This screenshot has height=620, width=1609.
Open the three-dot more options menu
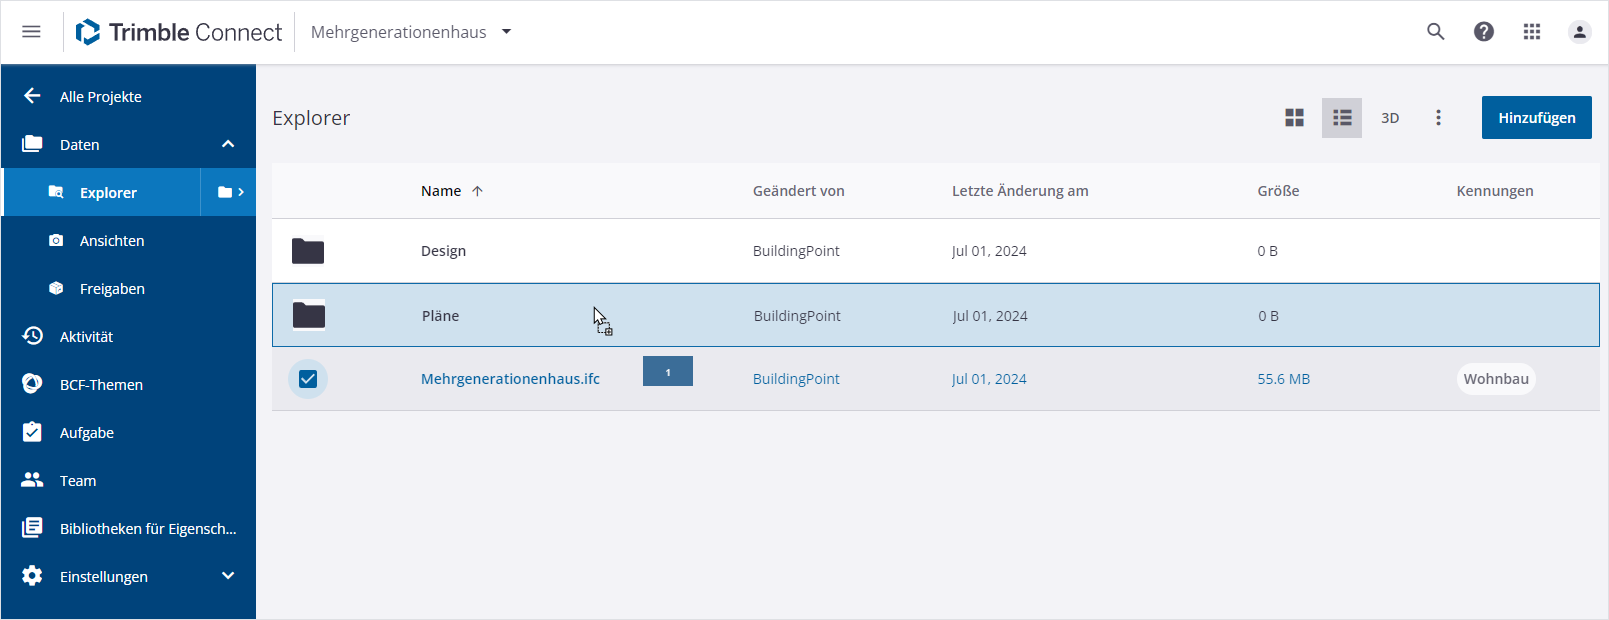pos(1438,118)
